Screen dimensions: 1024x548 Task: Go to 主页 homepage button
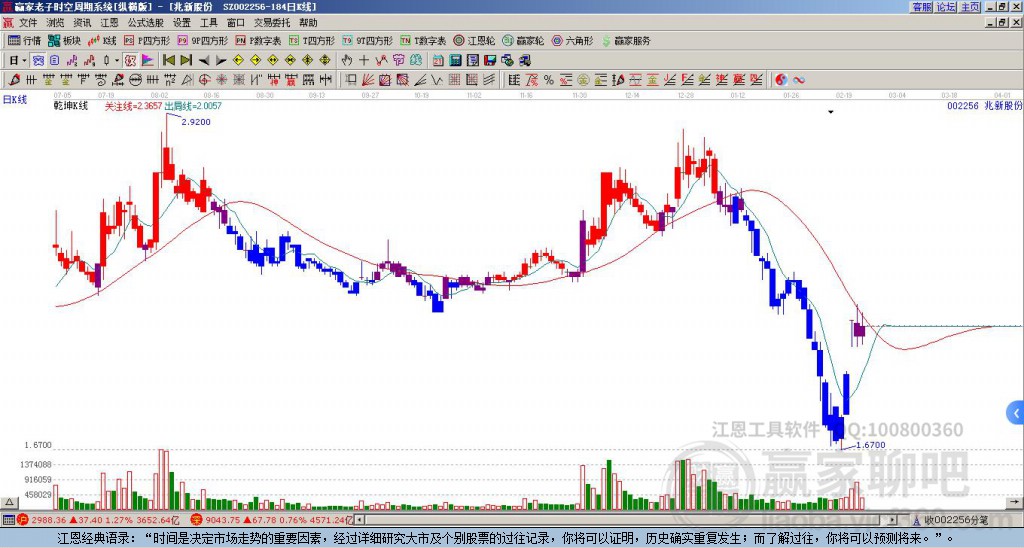click(x=970, y=7)
